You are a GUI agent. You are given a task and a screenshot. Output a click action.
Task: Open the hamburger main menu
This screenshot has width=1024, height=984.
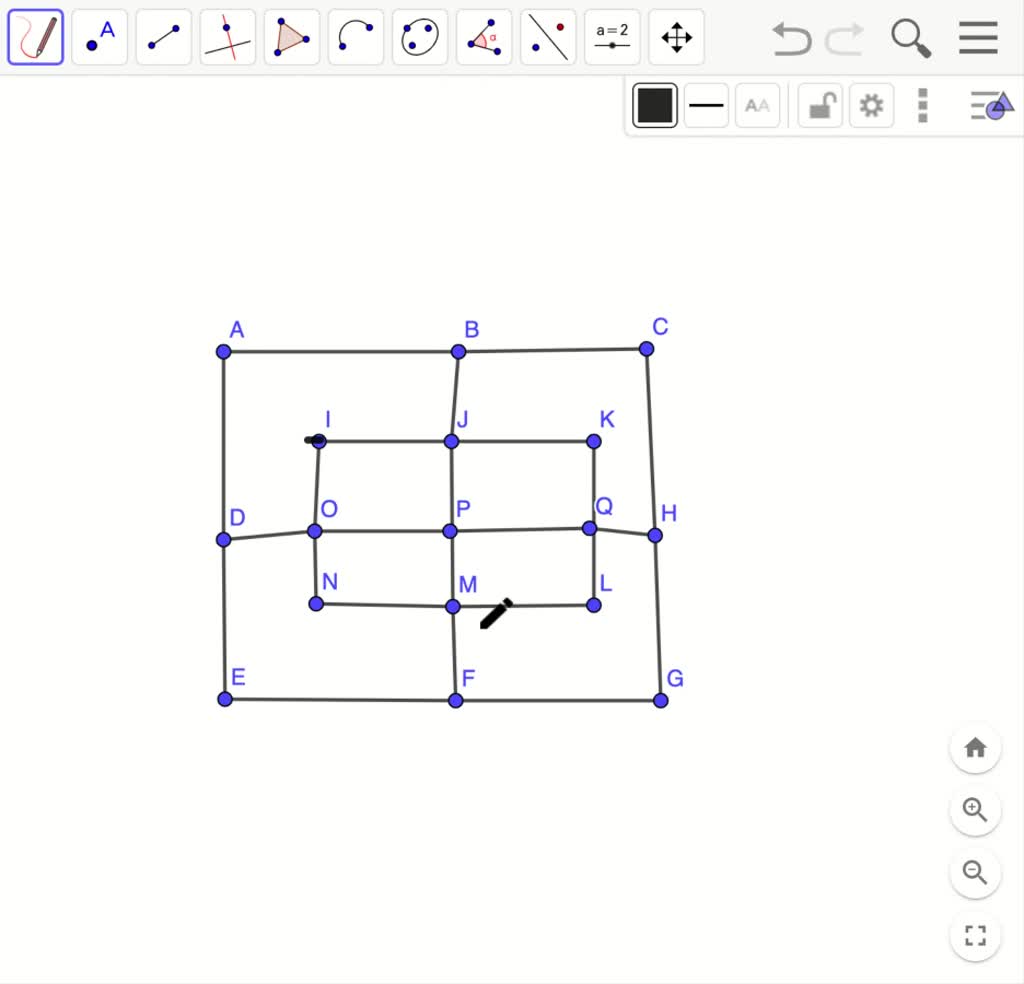[978, 38]
